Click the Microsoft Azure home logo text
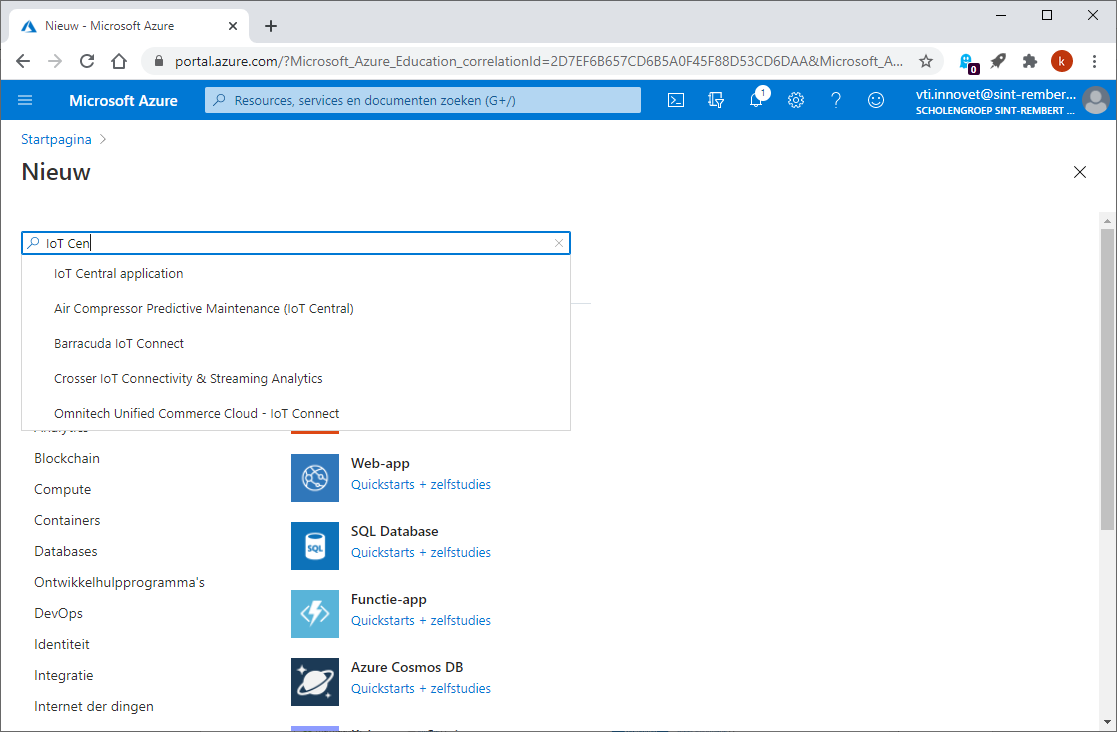This screenshot has width=1117, height=732. (x=123, y=100)
